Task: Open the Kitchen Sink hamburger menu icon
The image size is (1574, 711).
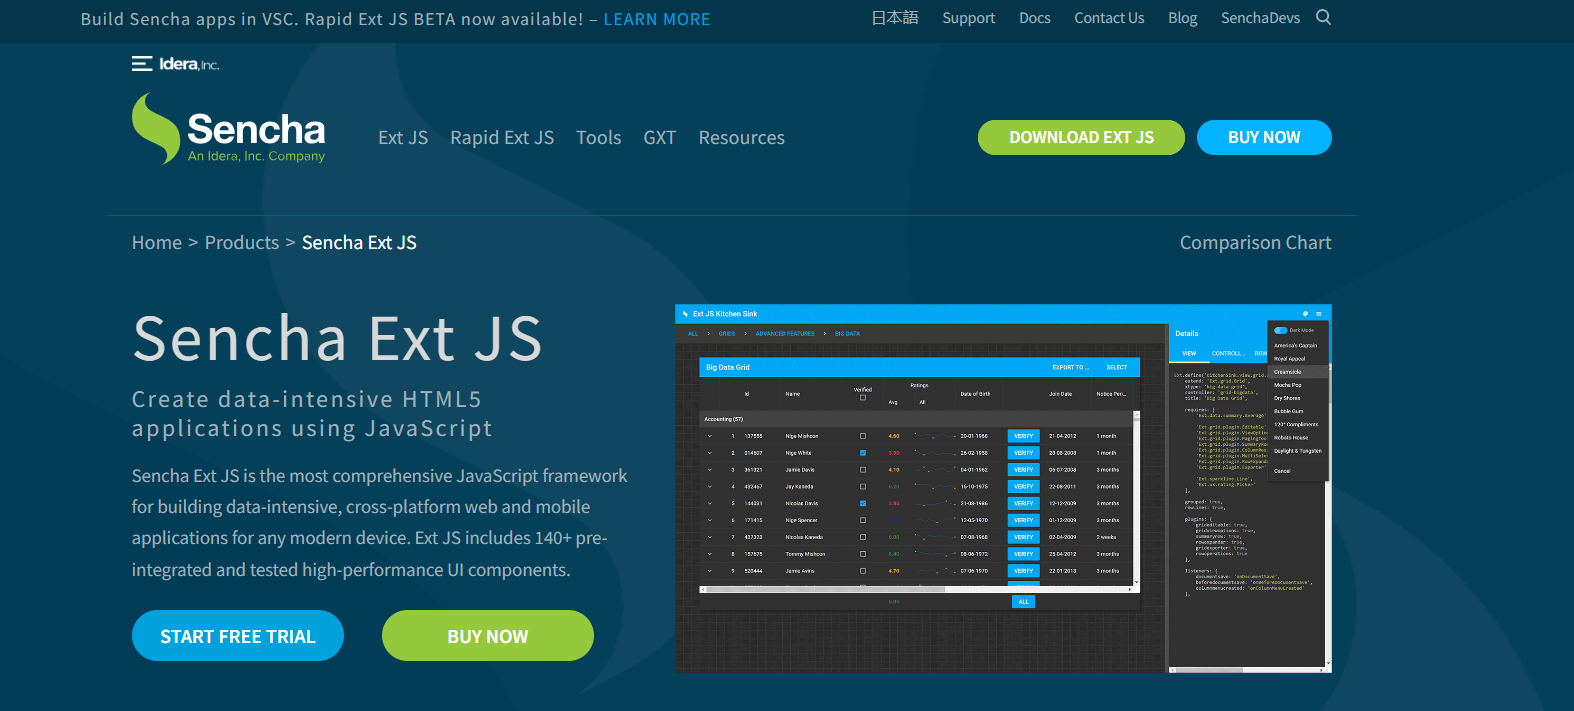Action: tap(1318, 314)
